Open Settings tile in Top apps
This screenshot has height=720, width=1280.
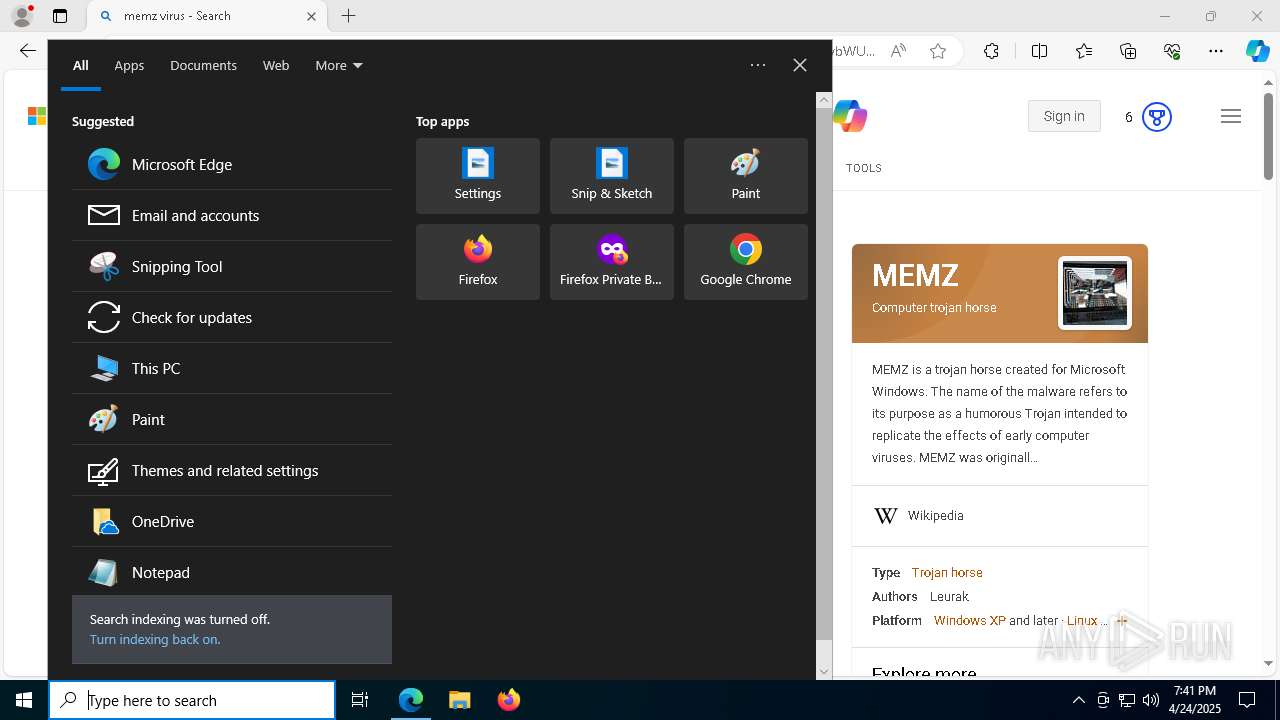pyautogui.click(x=478, y=176)
